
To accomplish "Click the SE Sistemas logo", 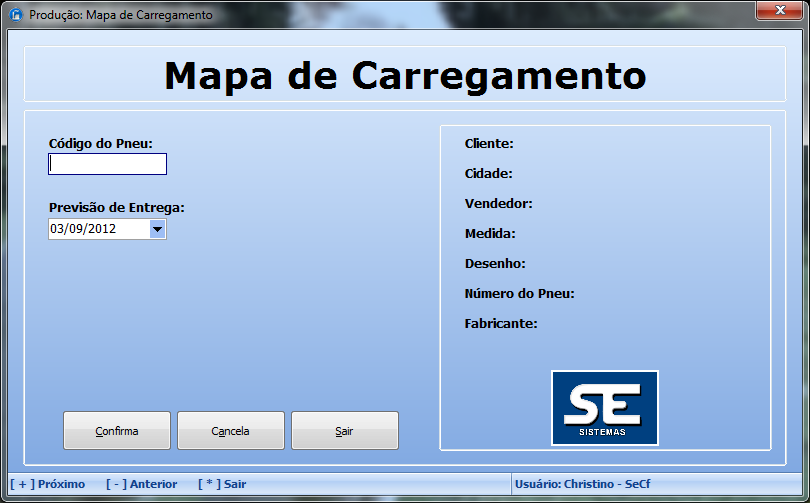I will (604, 407).
